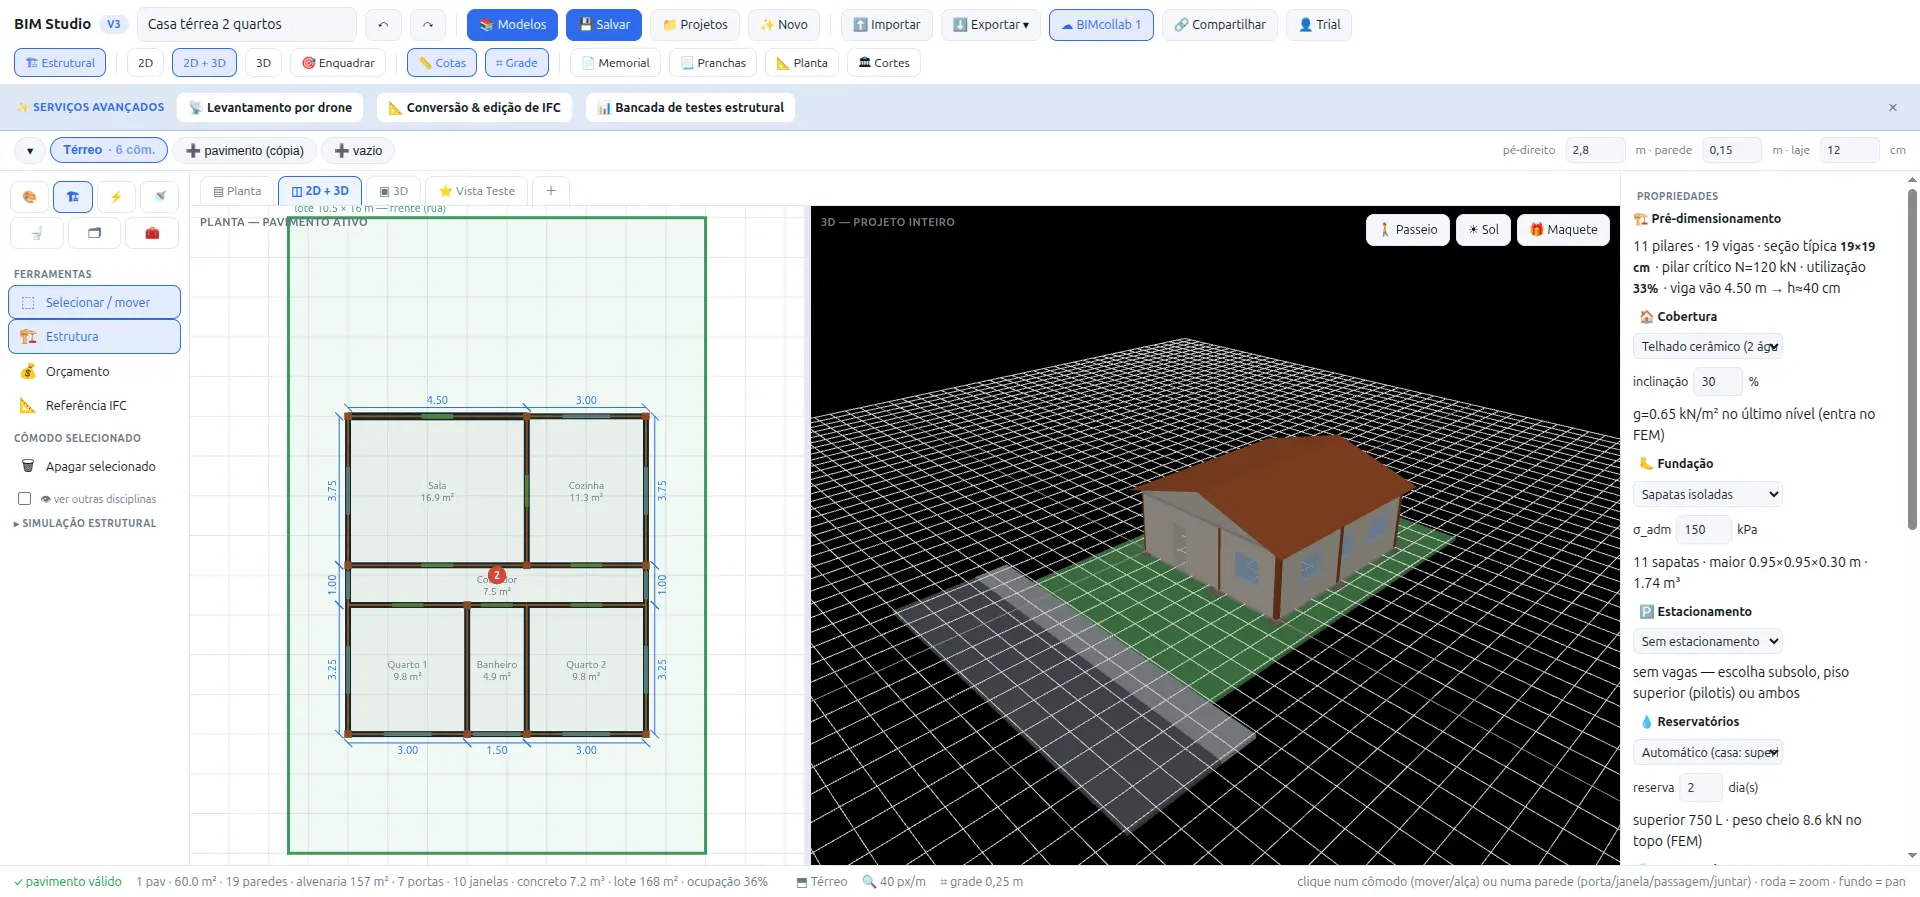Expand Simulação Estrutural section
Screen dimensions: 1920x897
[85, 523]
